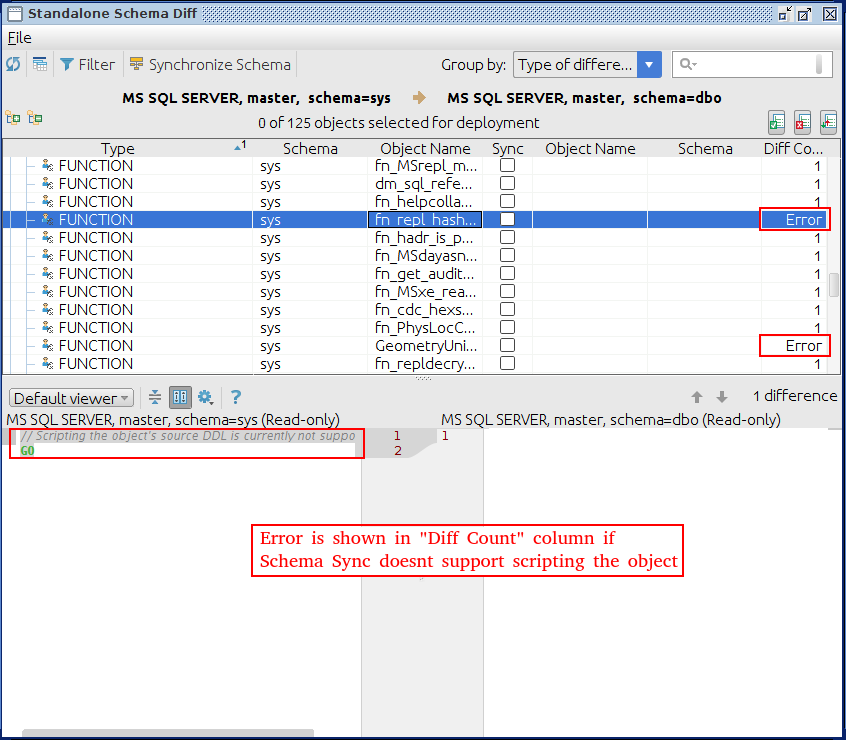Check Sync box for fn_PhysLocC... row
The image size is (846, 740).
point(507,327)
